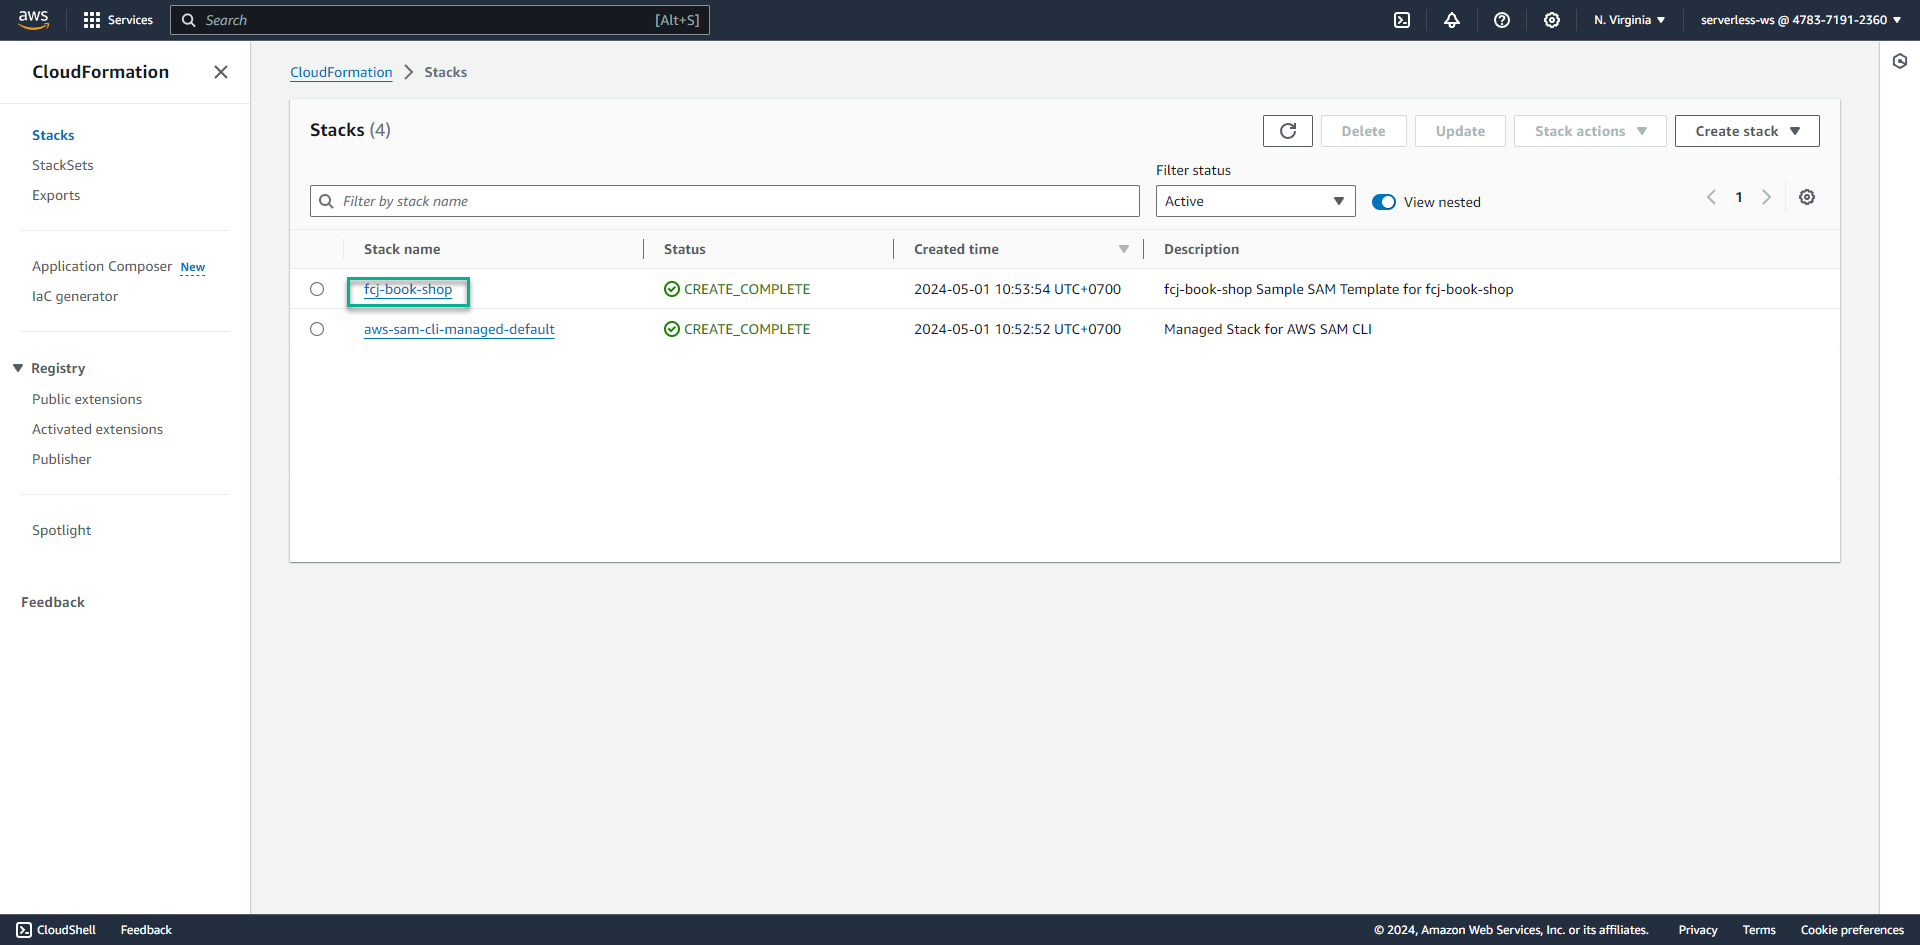1920x945 pixels.
Task: Open the Terms link in footer
Action: [1759, 930]
